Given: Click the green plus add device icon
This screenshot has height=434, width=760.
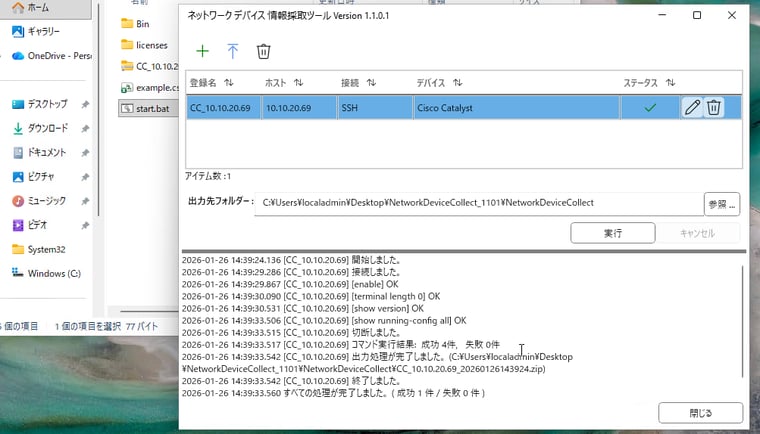Looking at the screenshot, I should coord(202,51).
